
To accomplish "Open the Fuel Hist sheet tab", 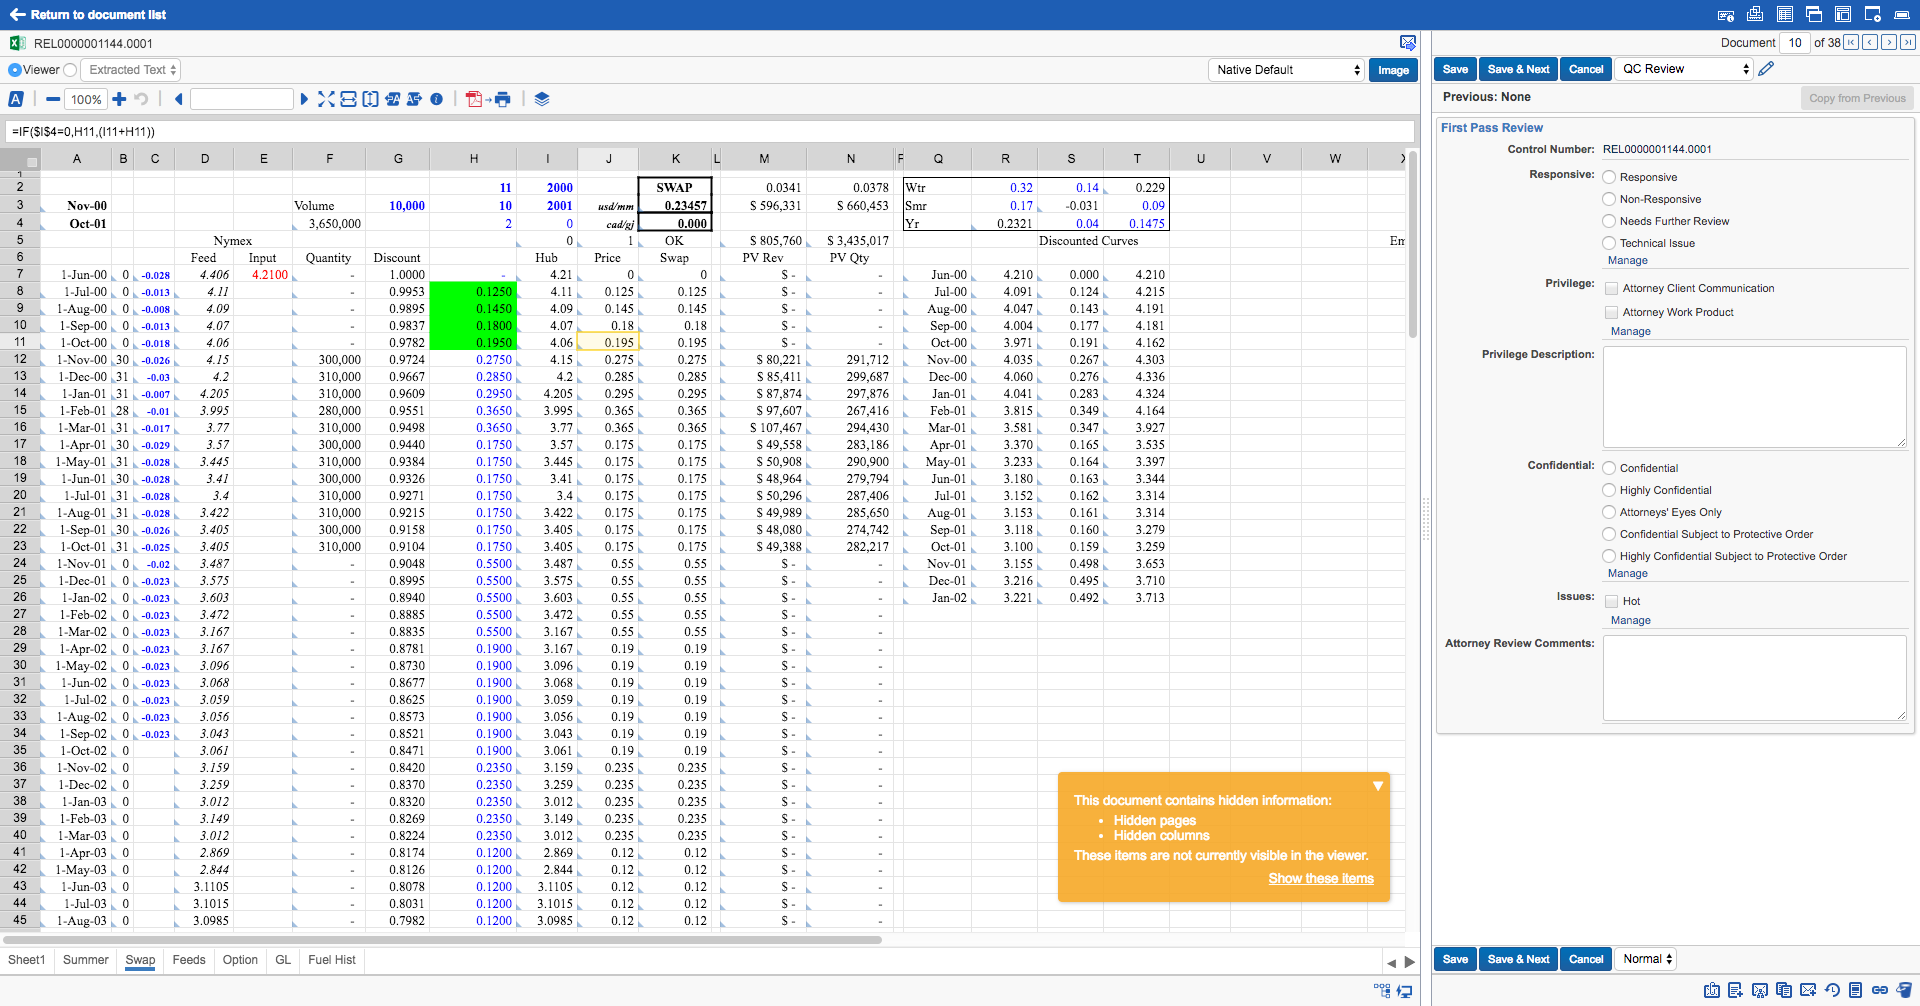I will pos(332,960).
